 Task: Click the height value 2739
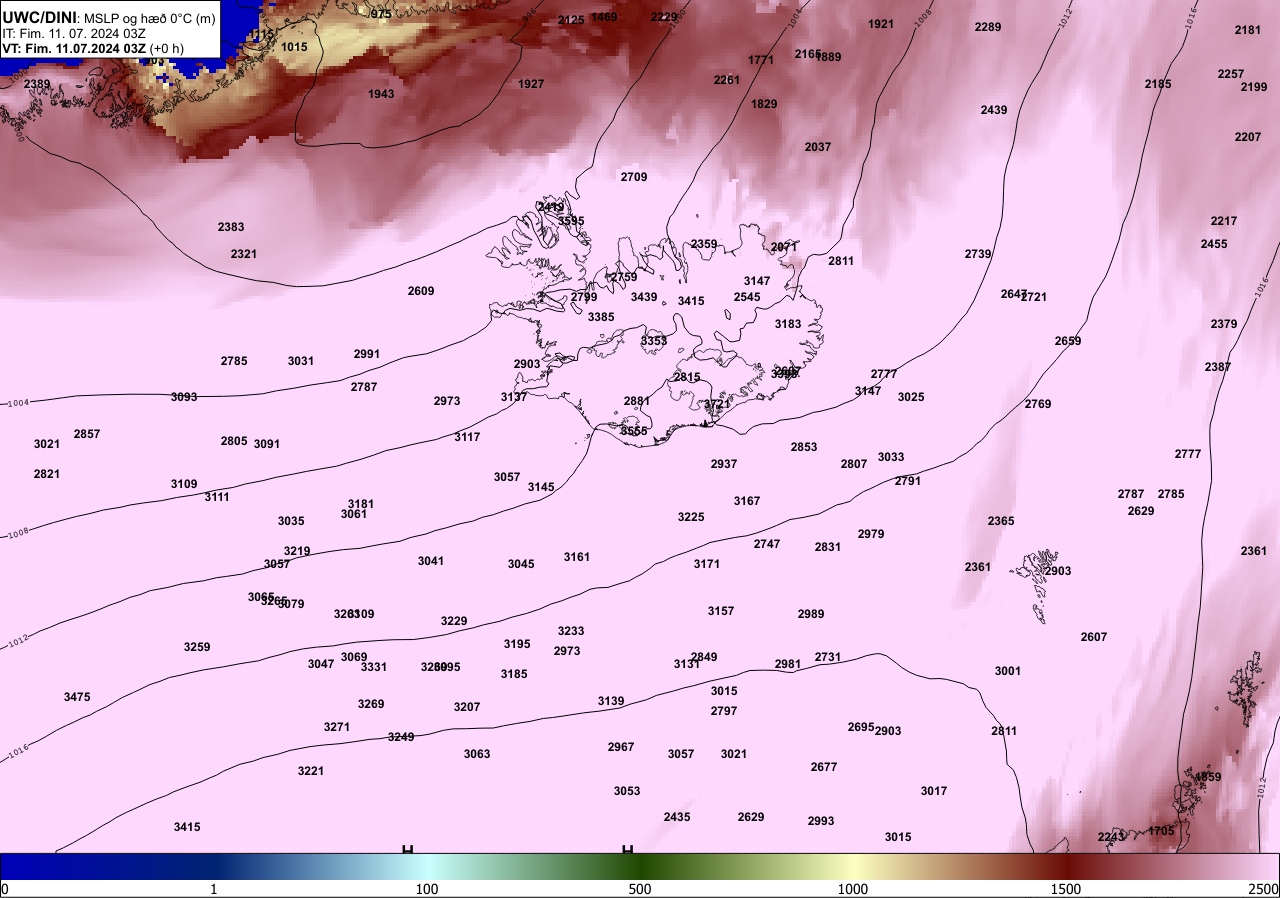coord(978,254)
